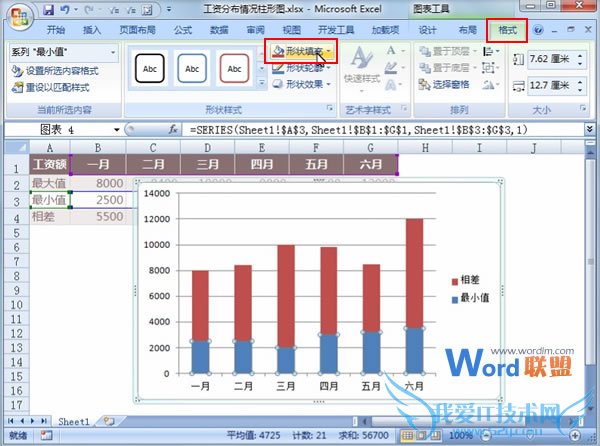The height and width of the screenshot is (446, 600).
Task: Select cell 最大值 in A2
Action: (x=50, y=184)
